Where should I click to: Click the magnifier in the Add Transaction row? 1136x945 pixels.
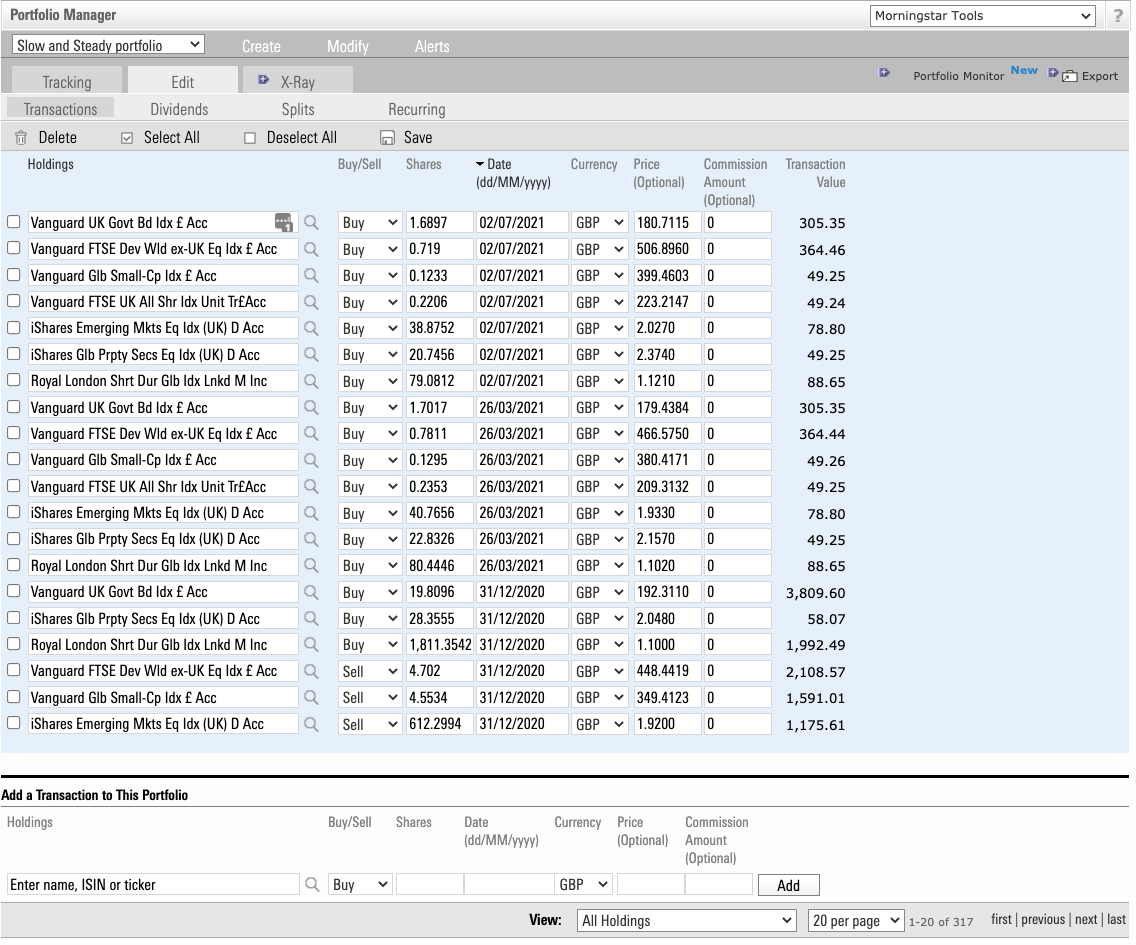point(311,884)
